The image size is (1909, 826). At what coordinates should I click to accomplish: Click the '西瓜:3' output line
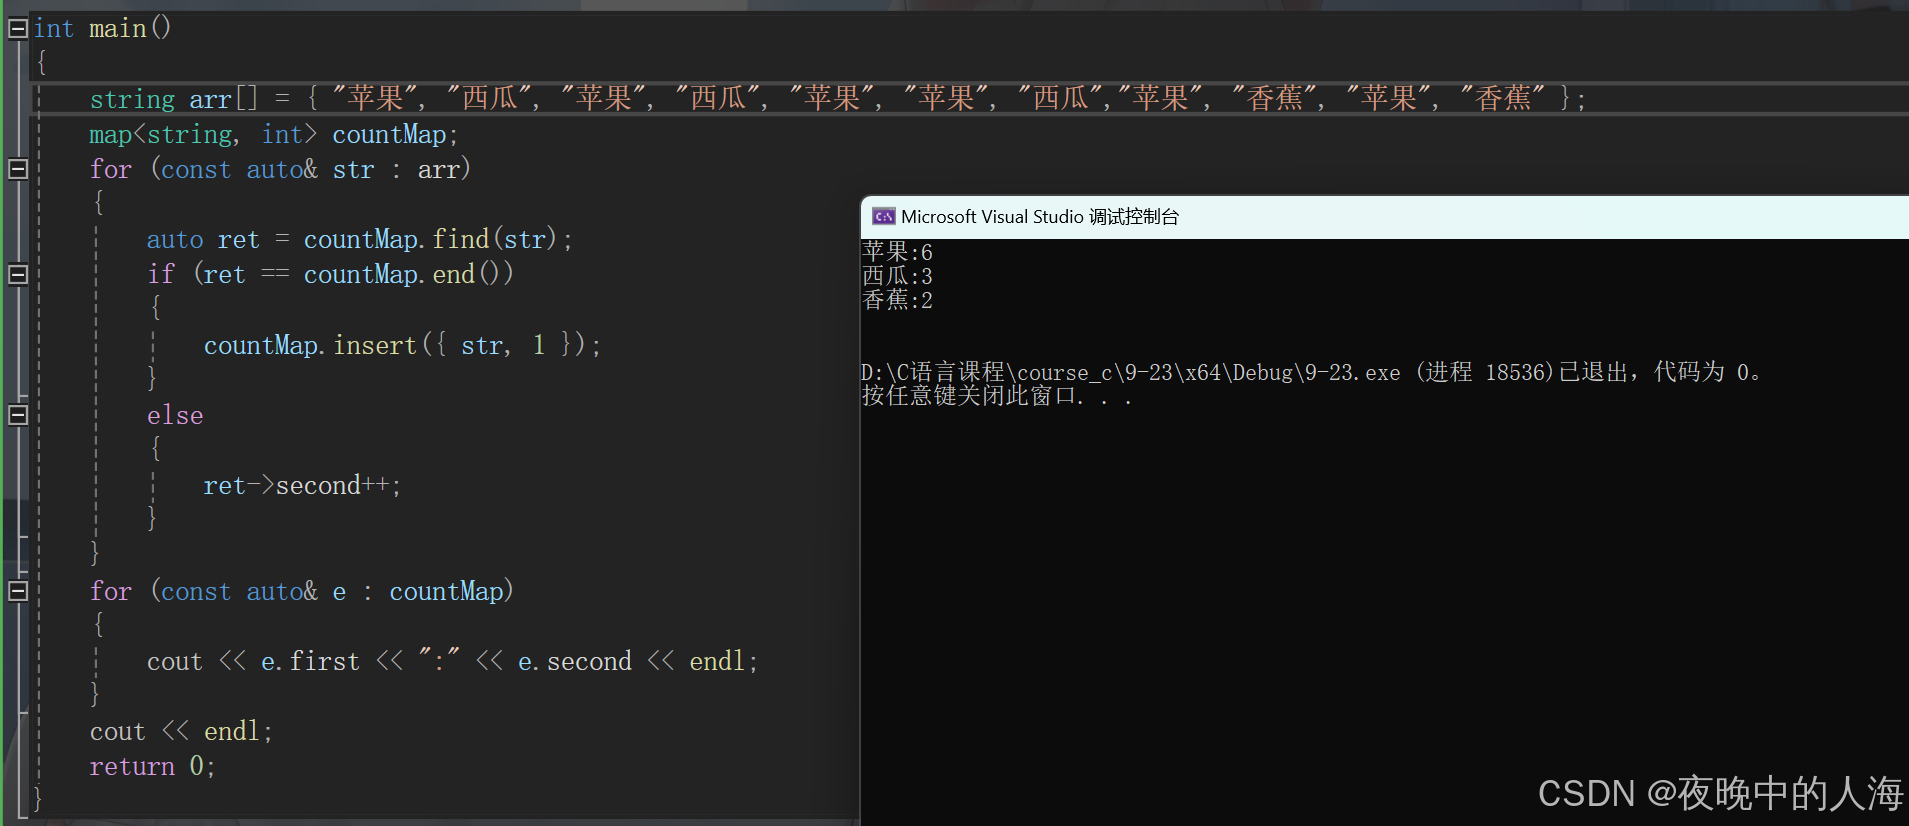[897, 276]
